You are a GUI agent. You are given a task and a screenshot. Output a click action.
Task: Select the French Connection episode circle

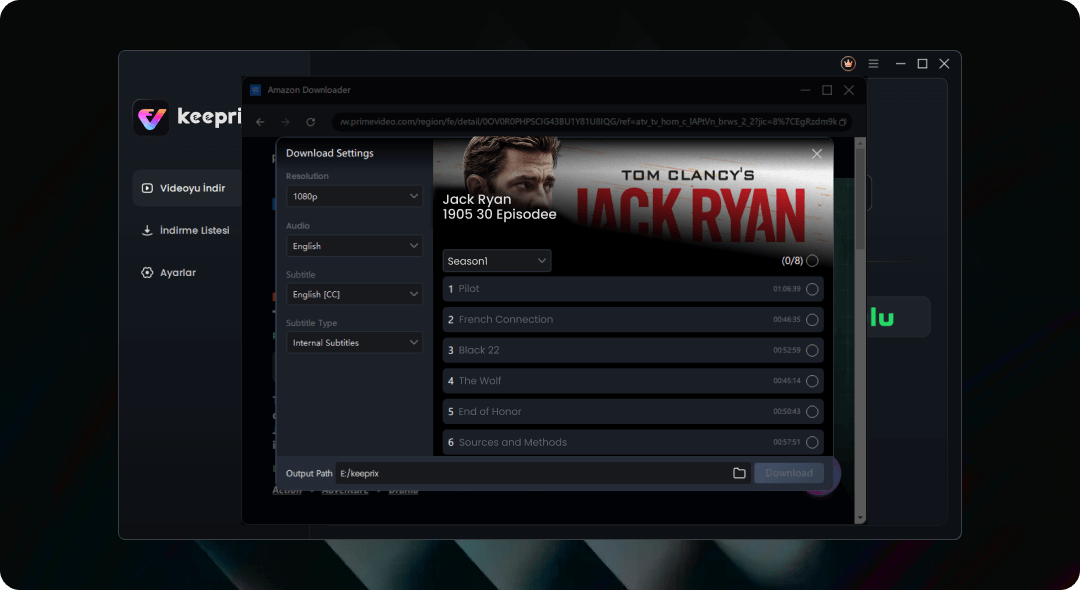coord(812,320)
